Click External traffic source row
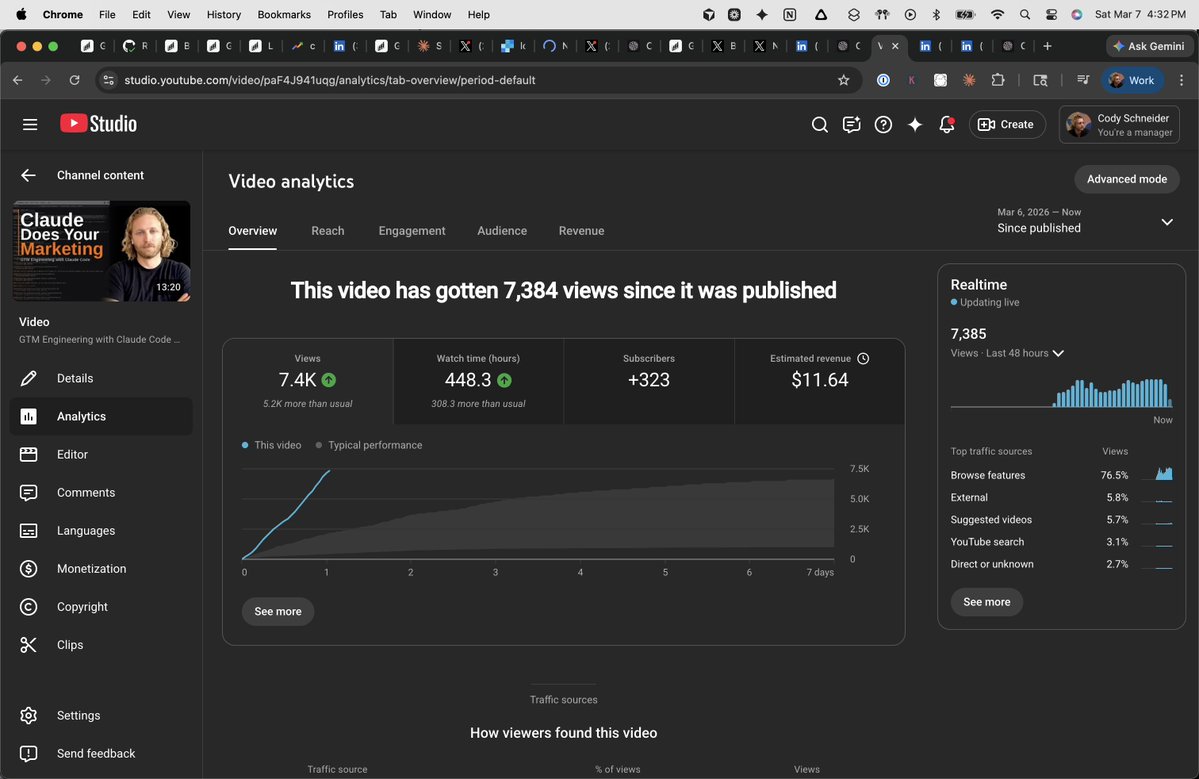This screenshot has width=1199, height=779. point(1061,497)
